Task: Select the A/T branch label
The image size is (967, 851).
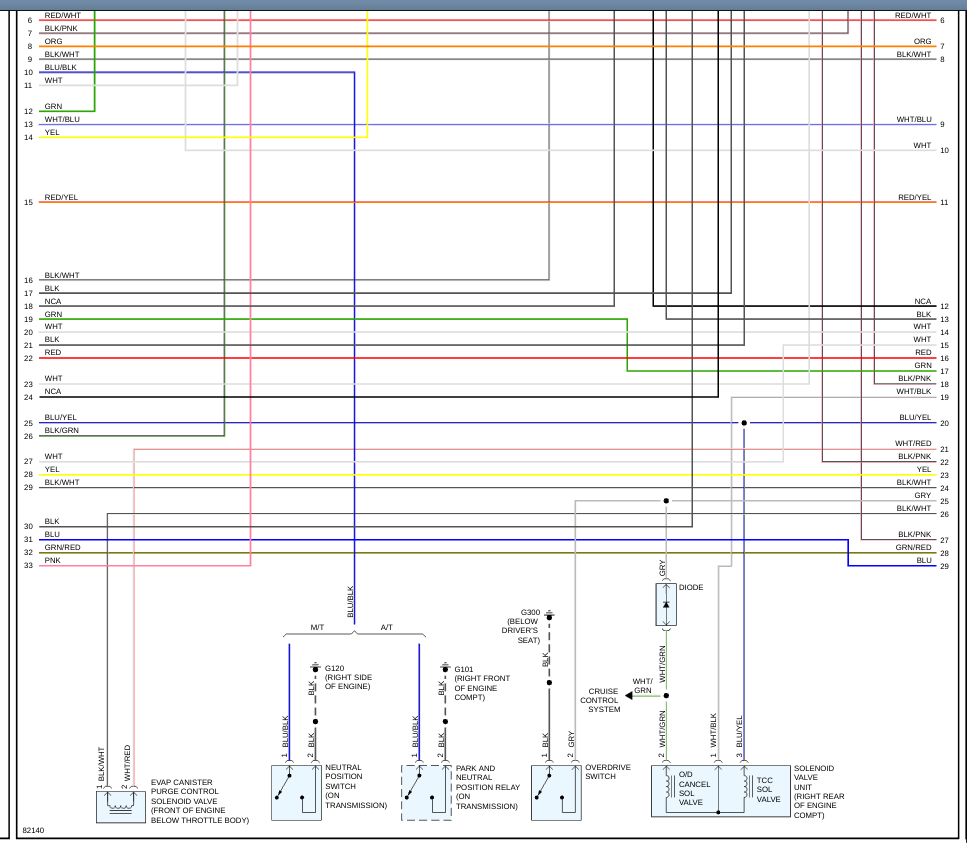Action: [x=387, y=627]
